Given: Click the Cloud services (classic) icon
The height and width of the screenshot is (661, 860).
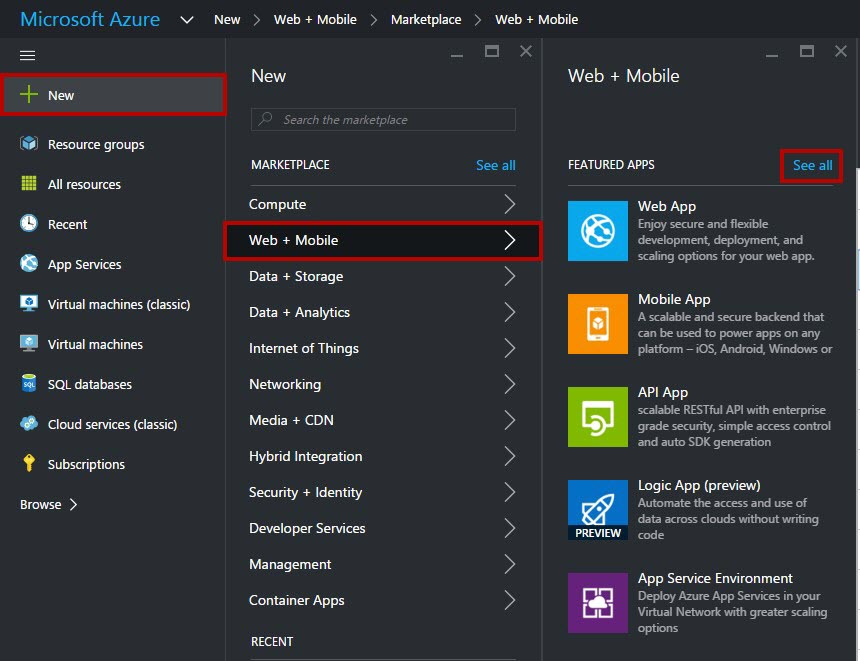Looking at the screenshot, I should [x=29, y=423].
